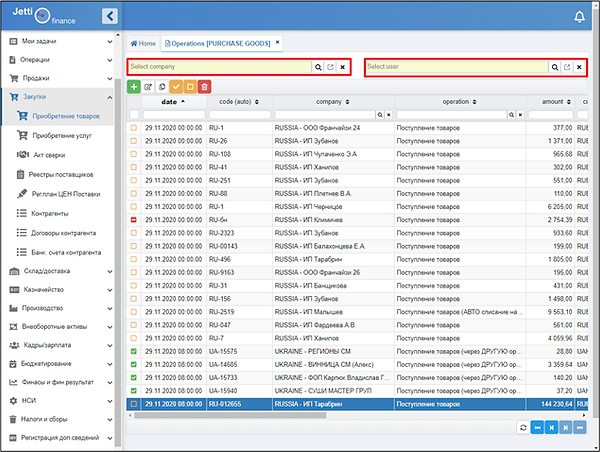Search in the company column filter
This screenshot has height=452, width=600.
[380, 114]
